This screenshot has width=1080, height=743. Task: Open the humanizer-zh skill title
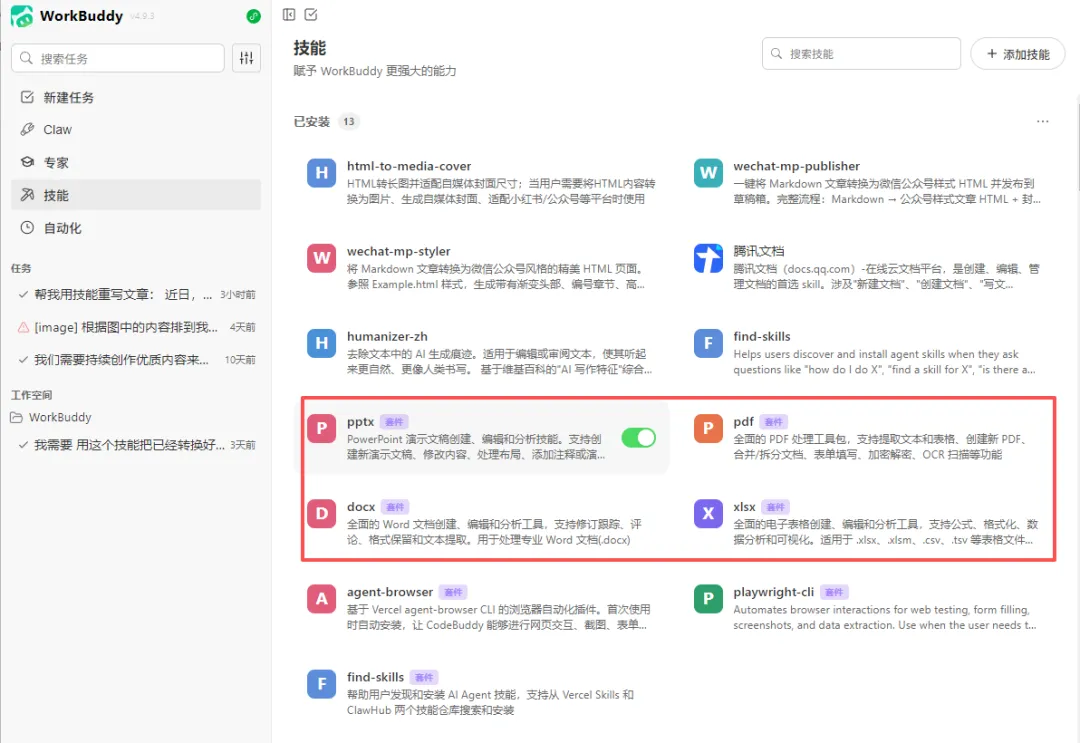pyautogui.click(x=387, y=336)
